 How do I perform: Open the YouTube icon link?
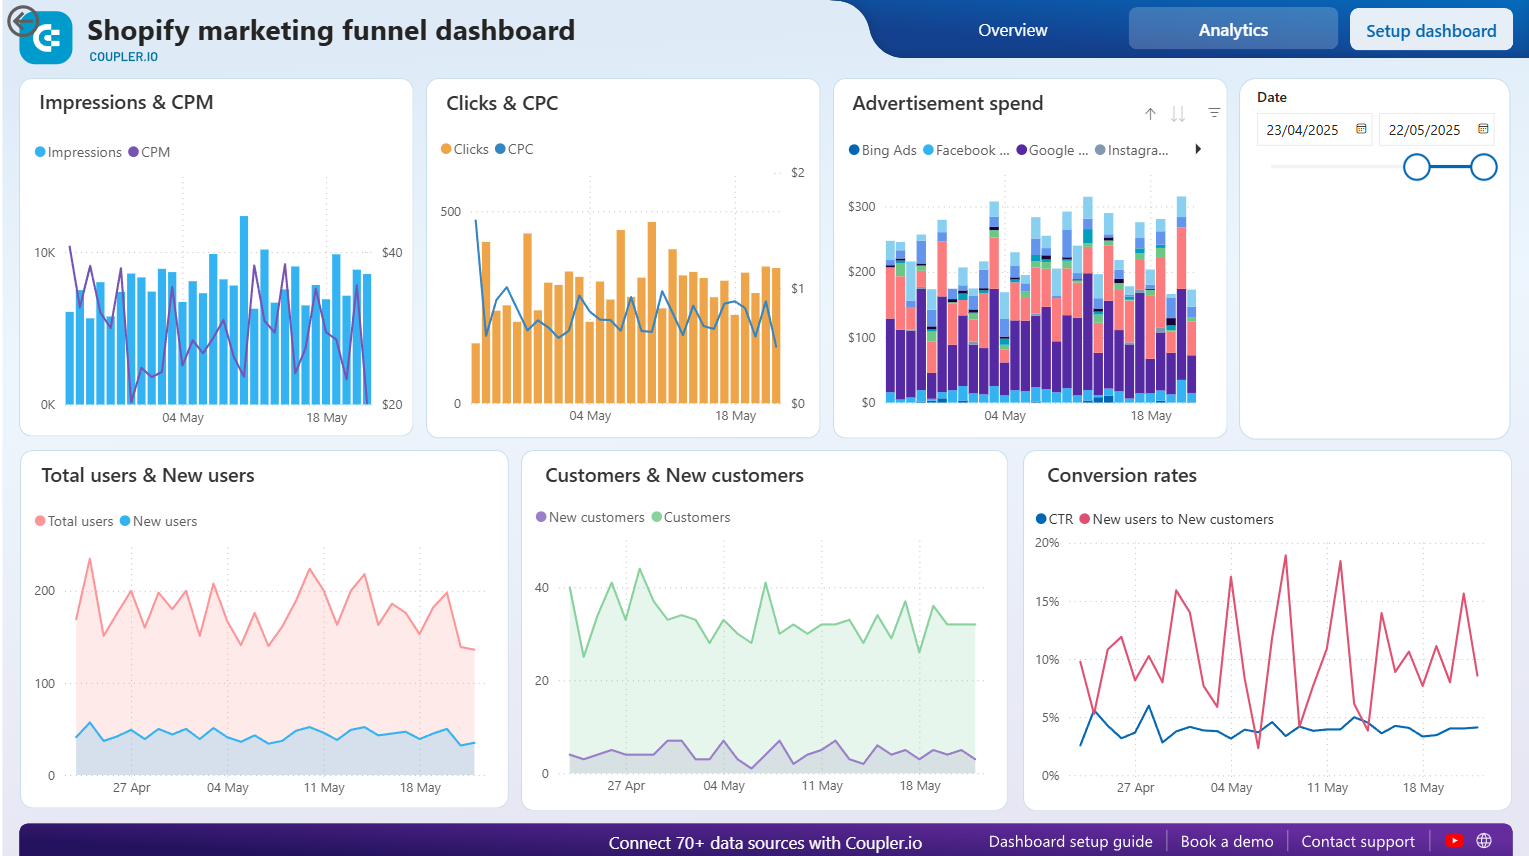tap(1454, 841)
